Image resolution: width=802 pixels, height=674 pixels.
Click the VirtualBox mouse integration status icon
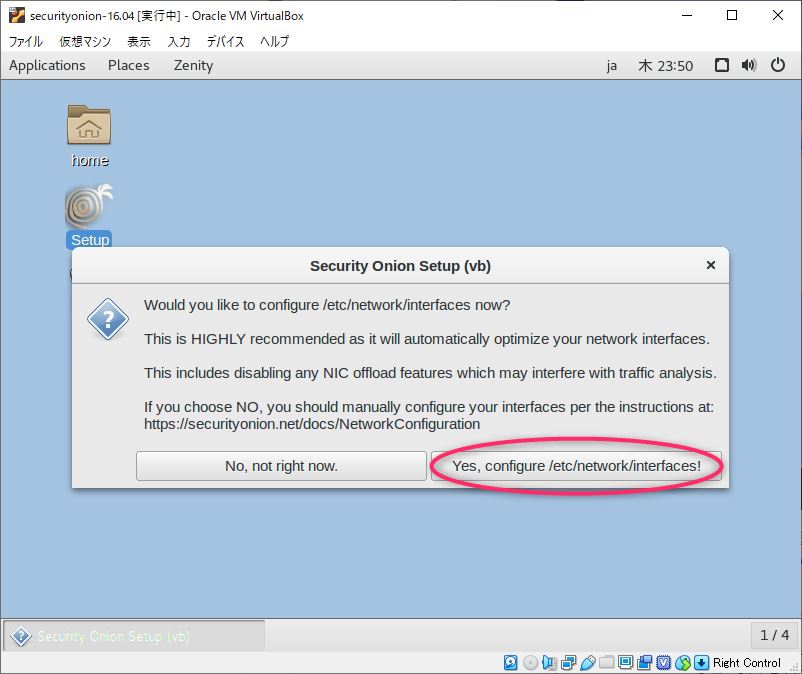click(683, 662)
